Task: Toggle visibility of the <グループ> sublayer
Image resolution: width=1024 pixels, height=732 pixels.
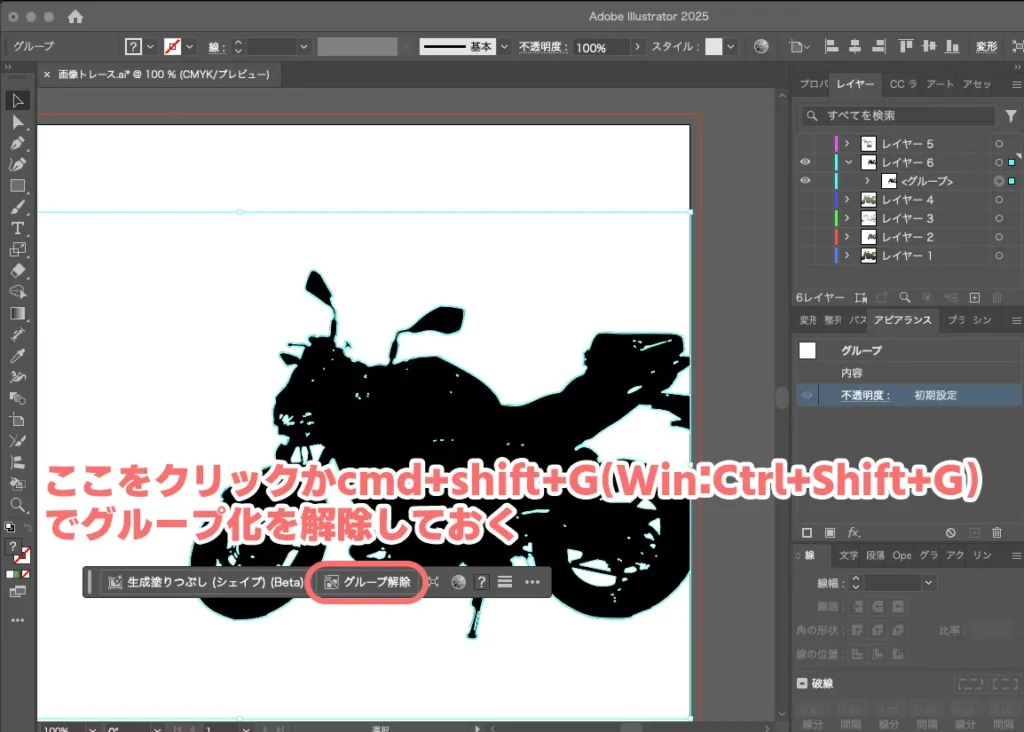Action: tap(806, 181)
